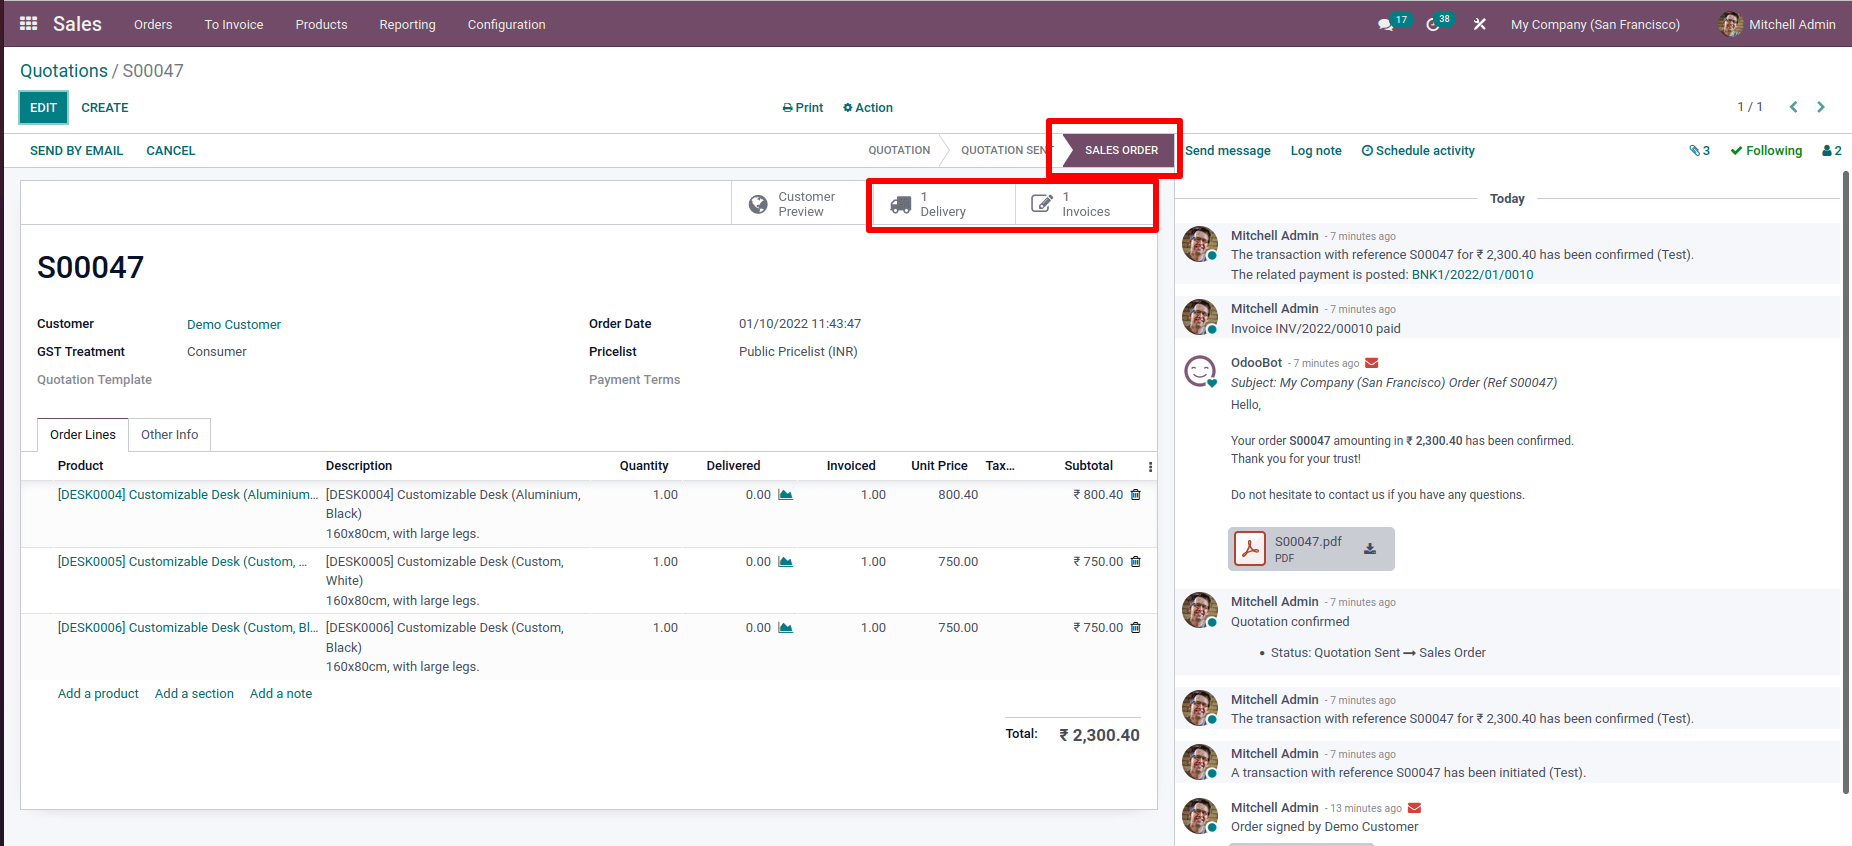Open the conversations chat icon in navbar
1852x846 pixels.
click(1385, 25)
